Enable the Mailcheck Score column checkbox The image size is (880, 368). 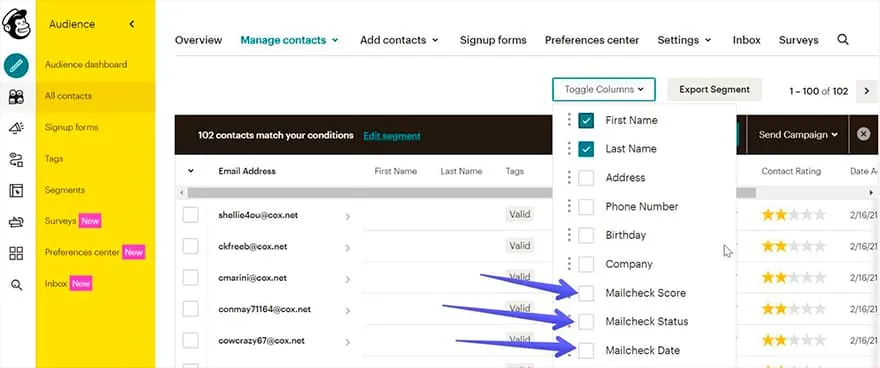click(x=586, y=293)
